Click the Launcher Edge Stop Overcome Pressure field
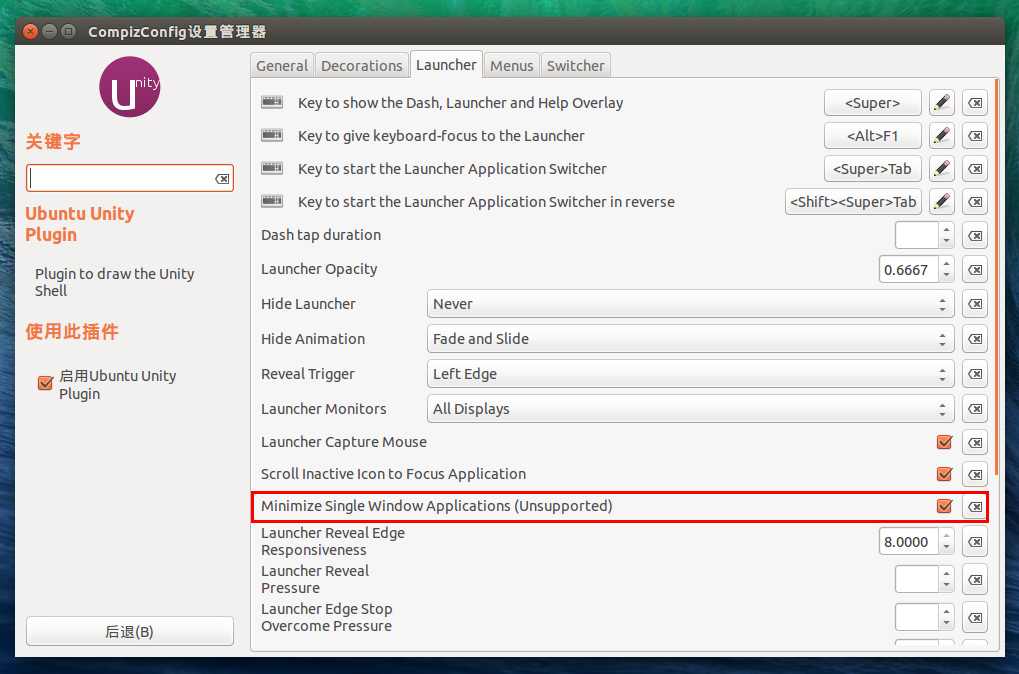Screen dimensions: 1019x674 tap(917, 618)
